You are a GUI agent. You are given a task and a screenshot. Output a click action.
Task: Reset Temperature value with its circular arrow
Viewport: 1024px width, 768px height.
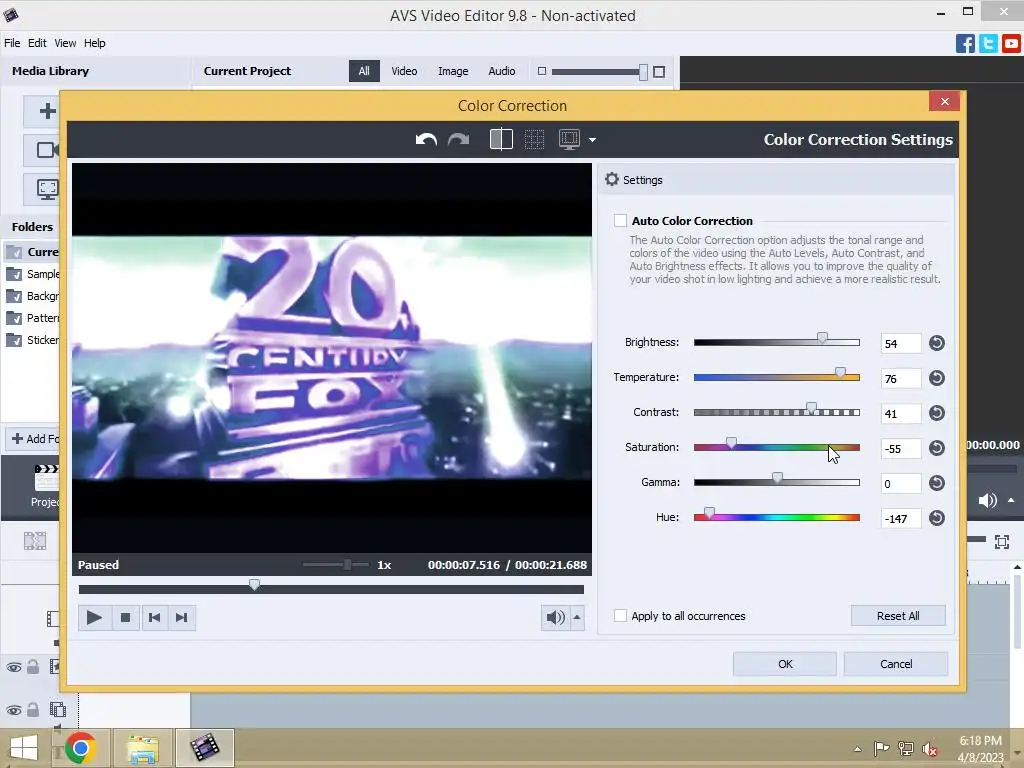tap(936, 378)
